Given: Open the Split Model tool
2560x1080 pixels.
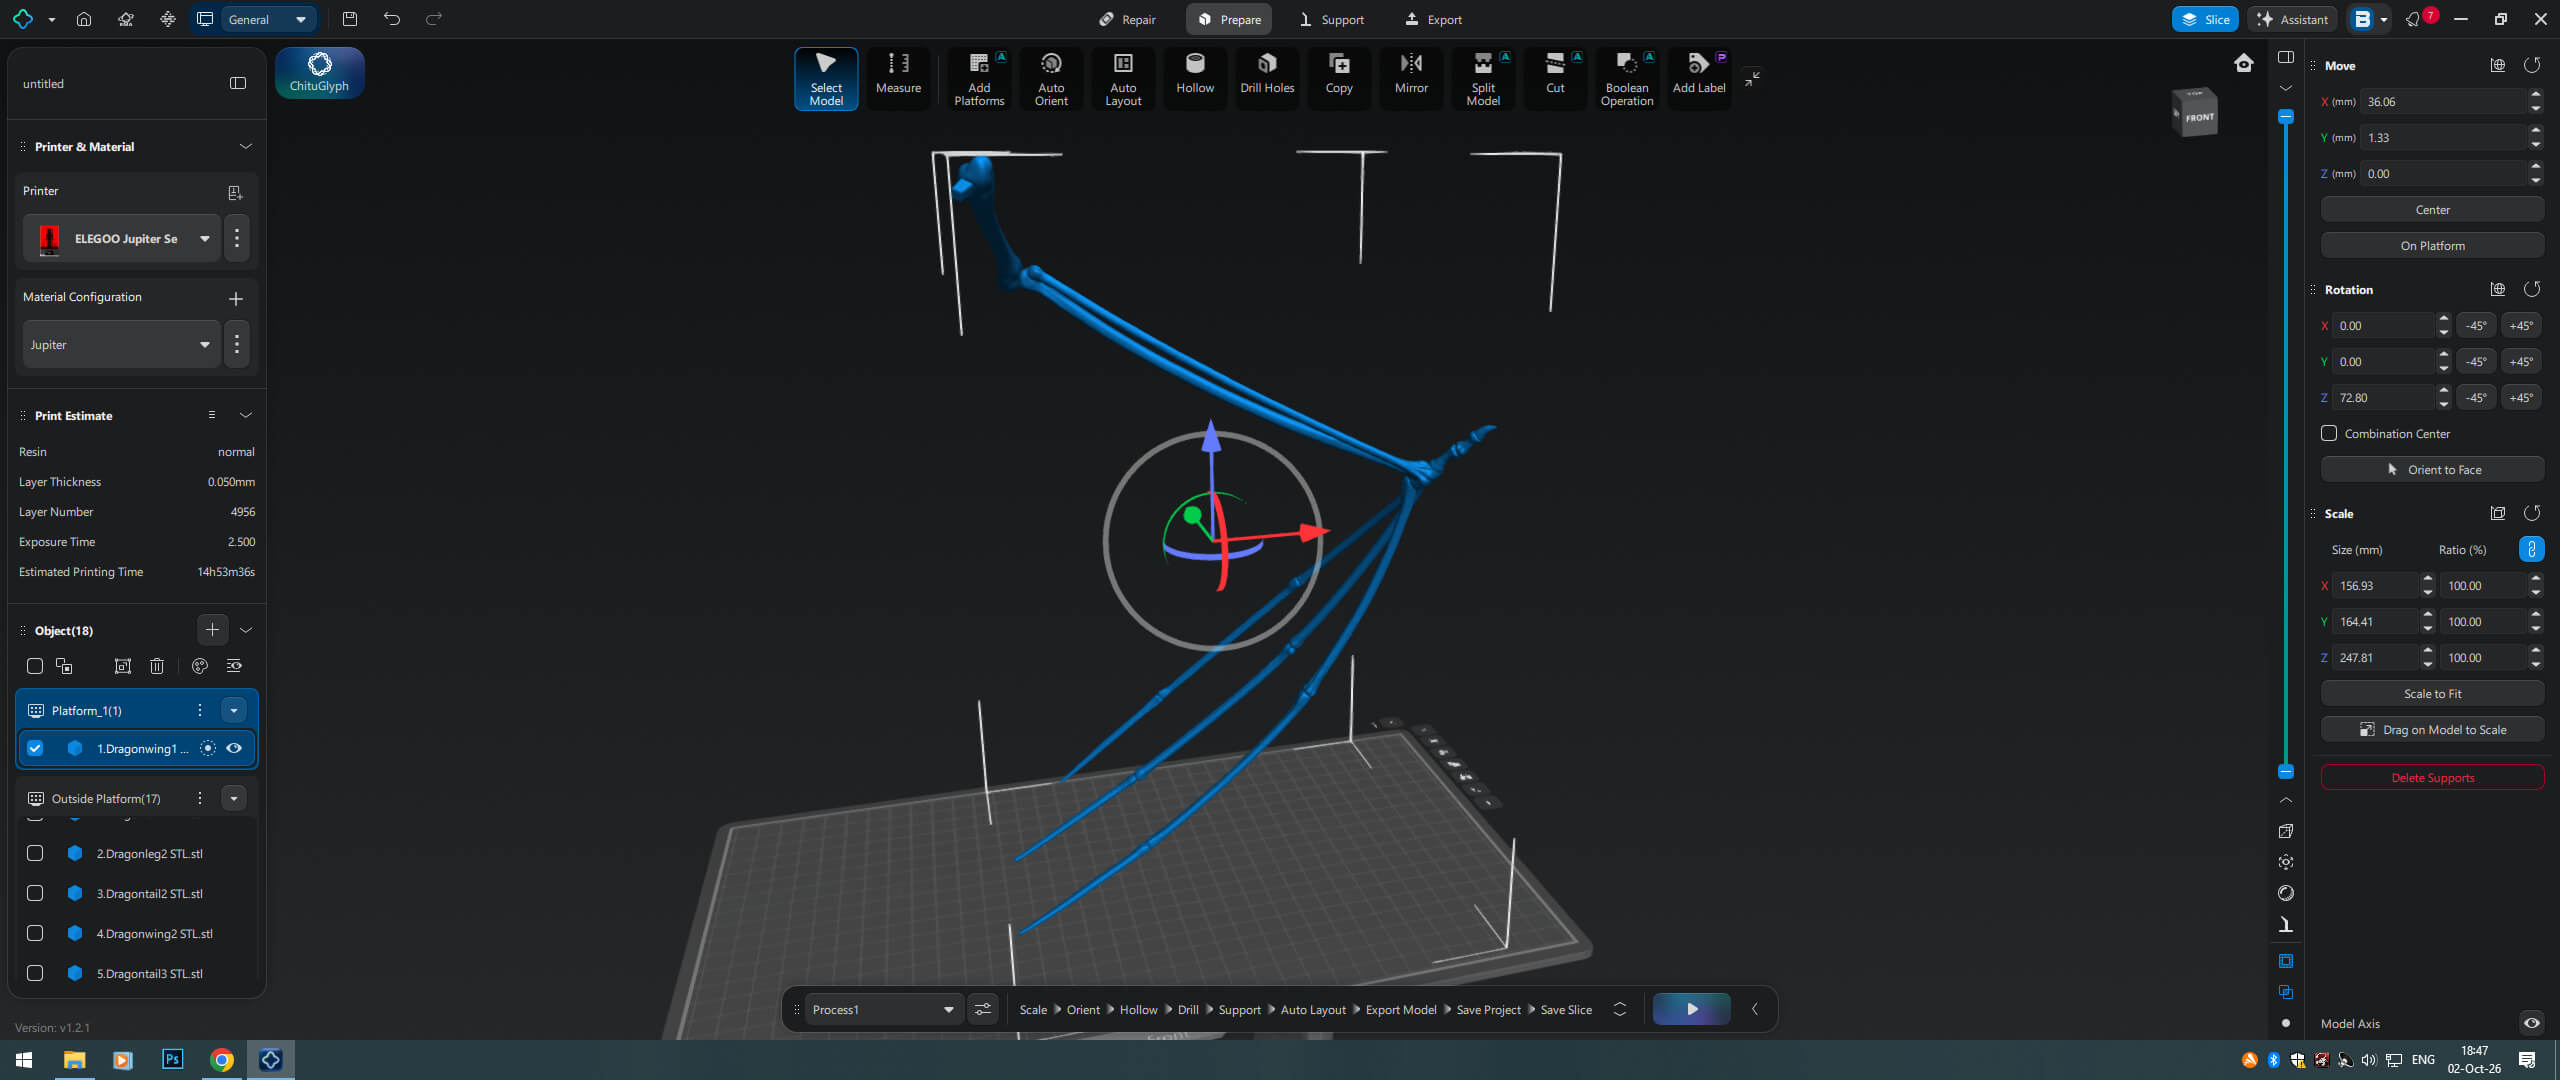Looking at the screenshot, I should [x=1482, y=78].
